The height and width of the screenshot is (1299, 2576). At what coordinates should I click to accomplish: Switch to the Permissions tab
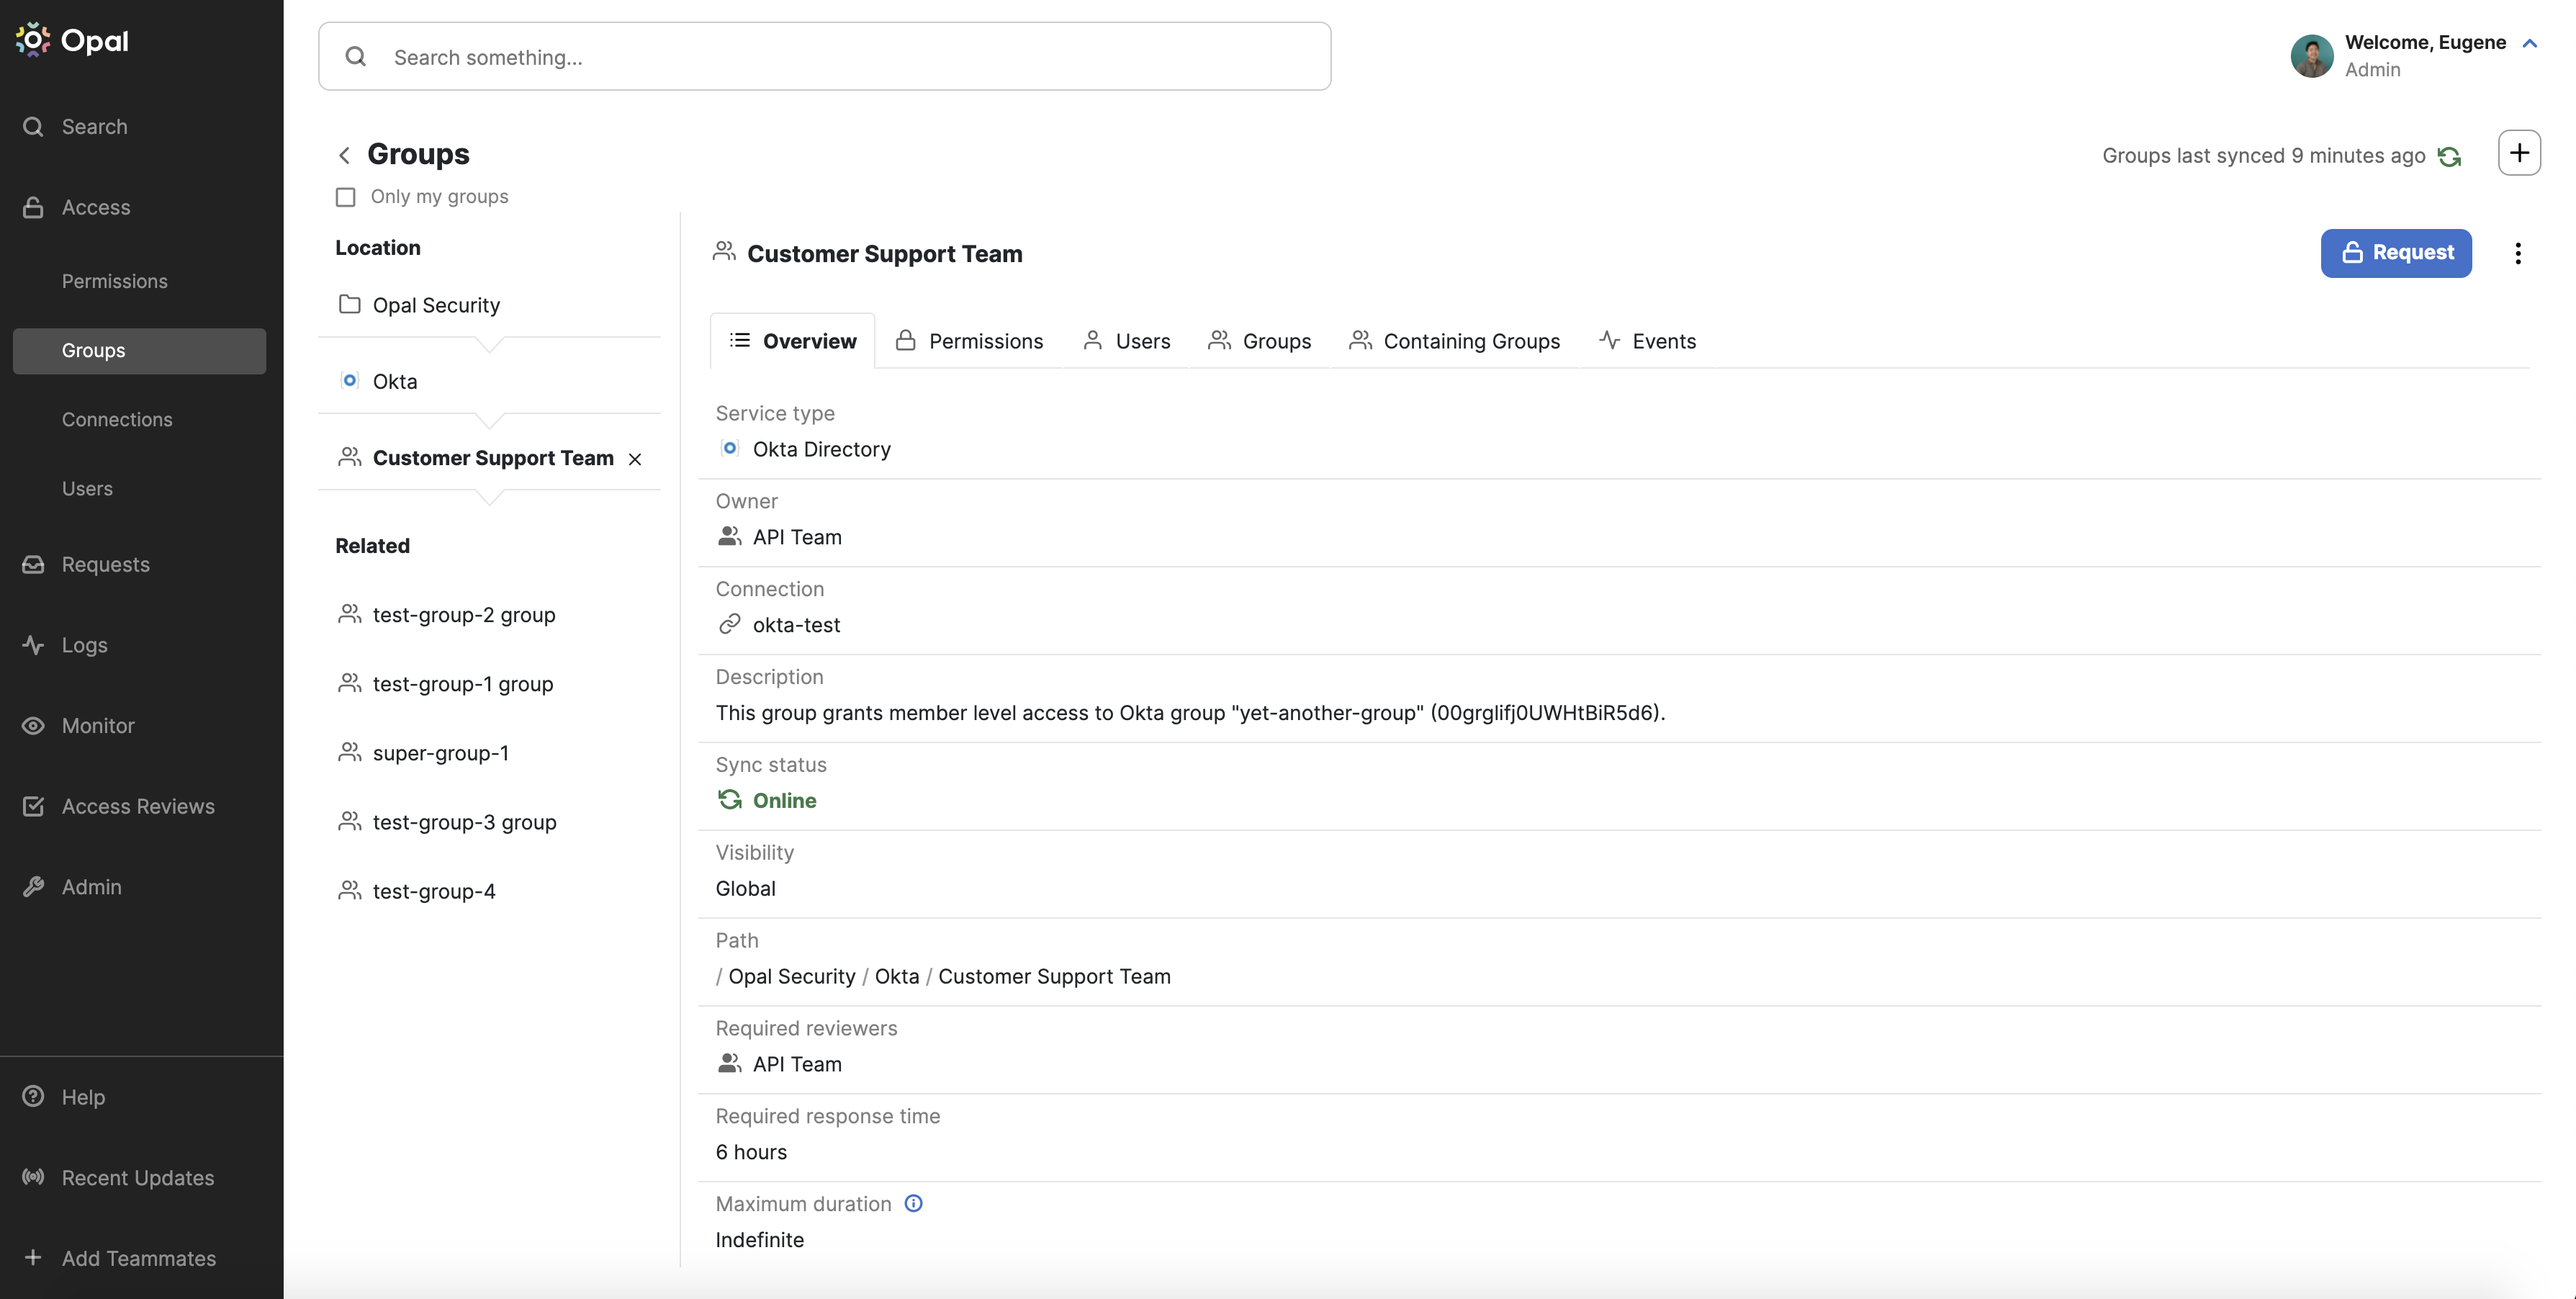(x=968, y=341)
